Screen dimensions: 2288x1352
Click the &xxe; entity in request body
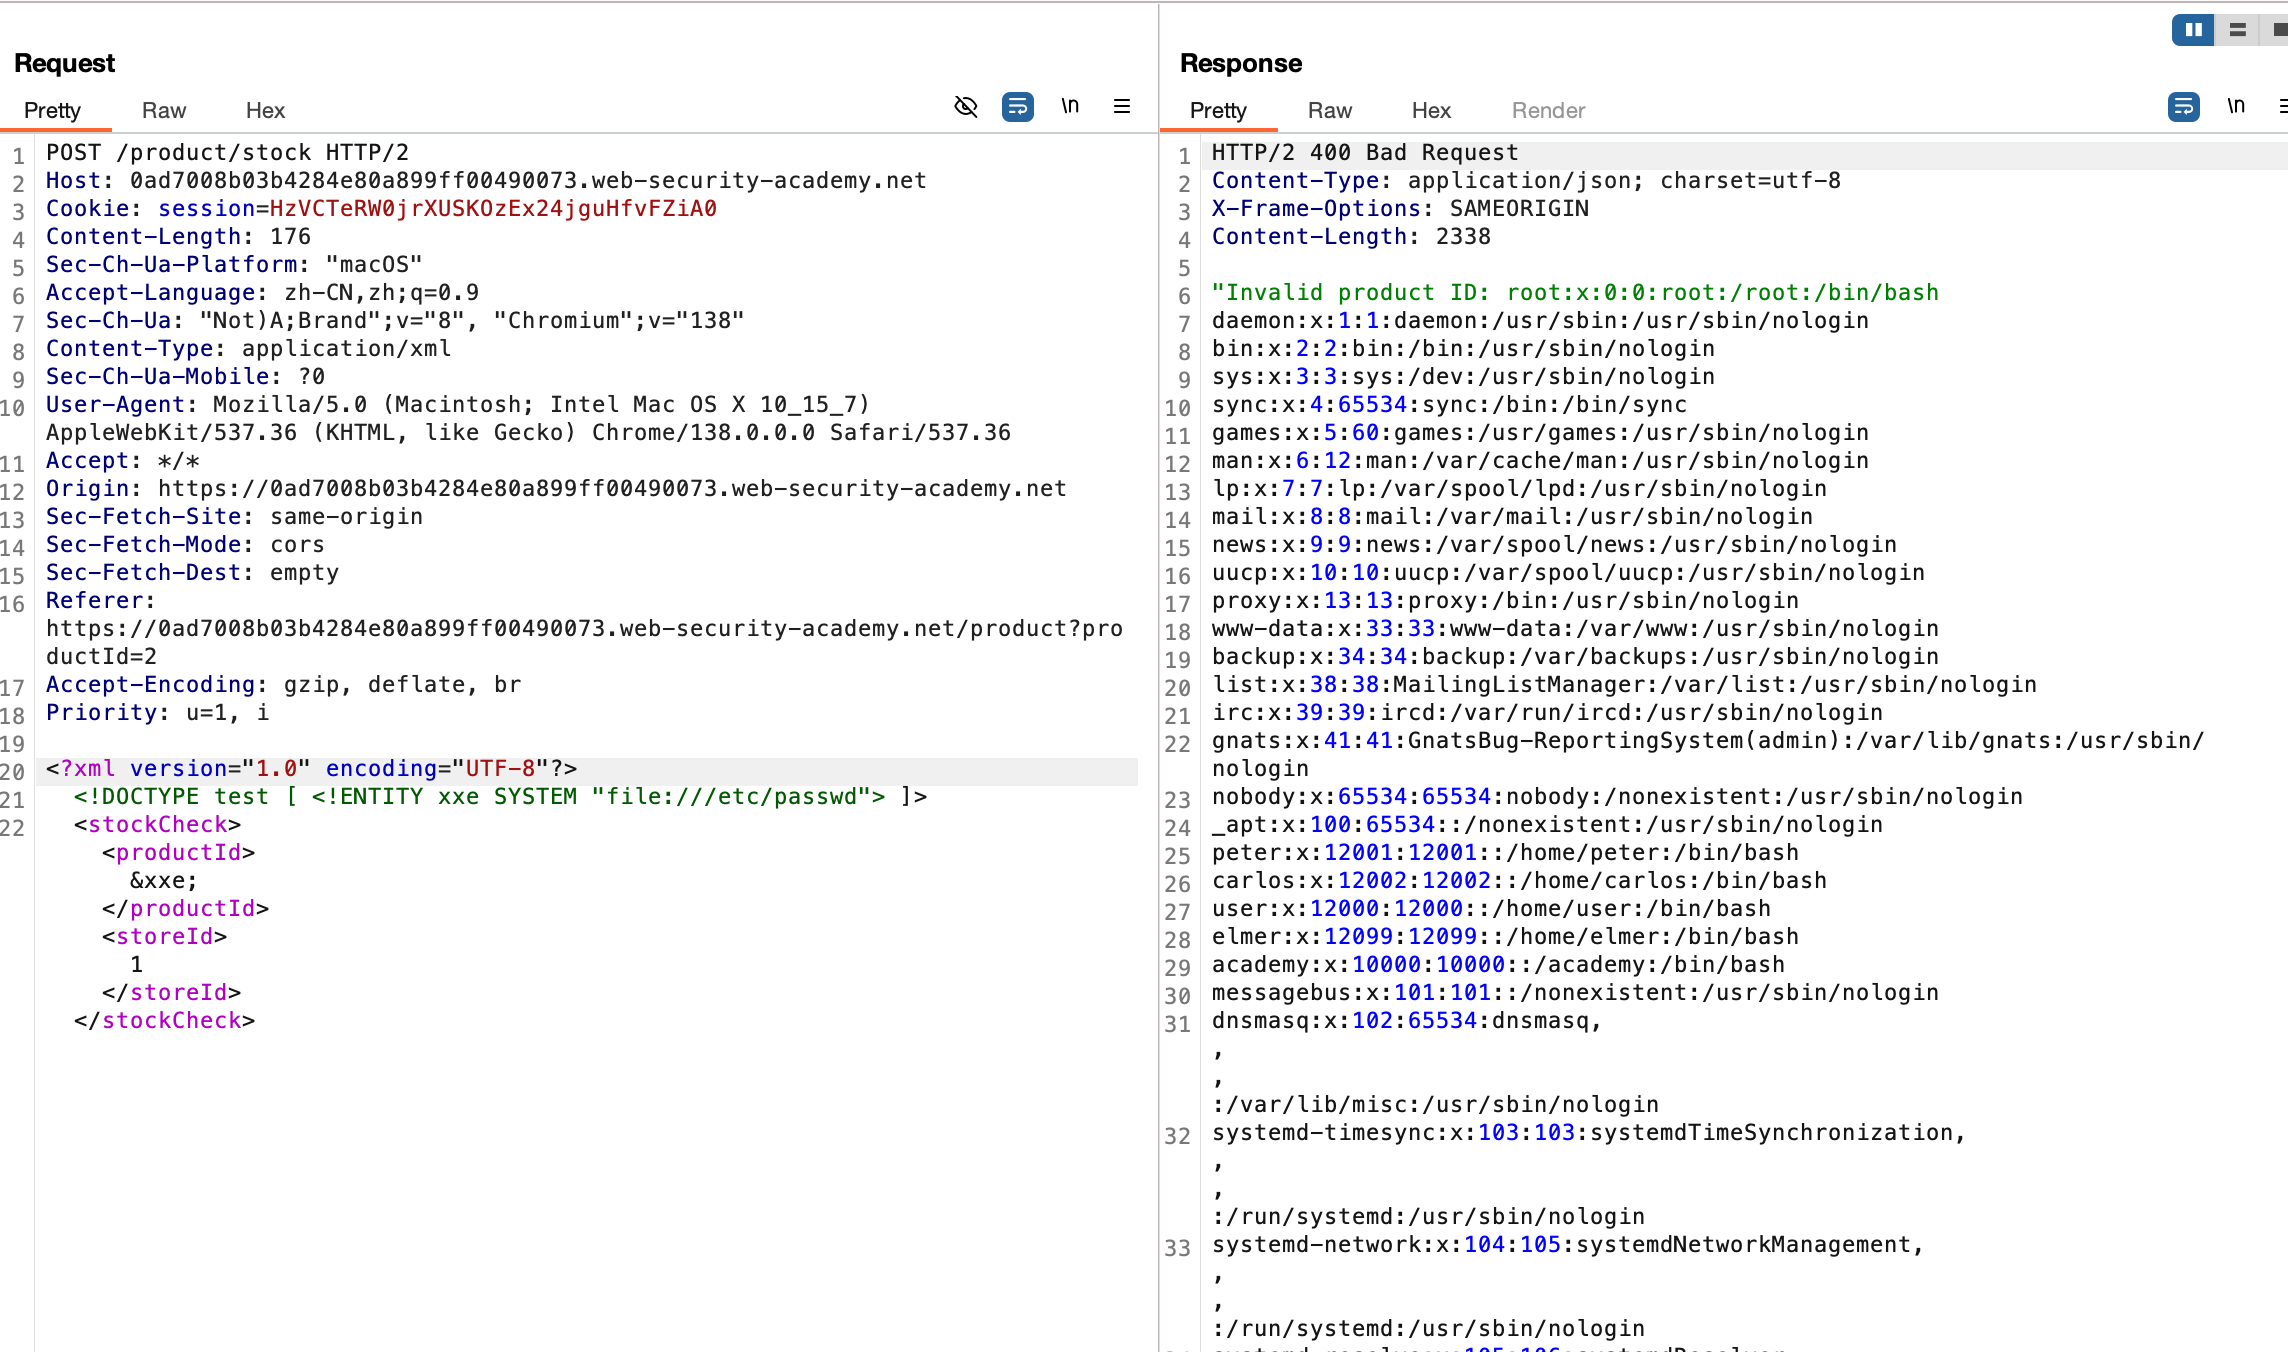tap(164, 880)
